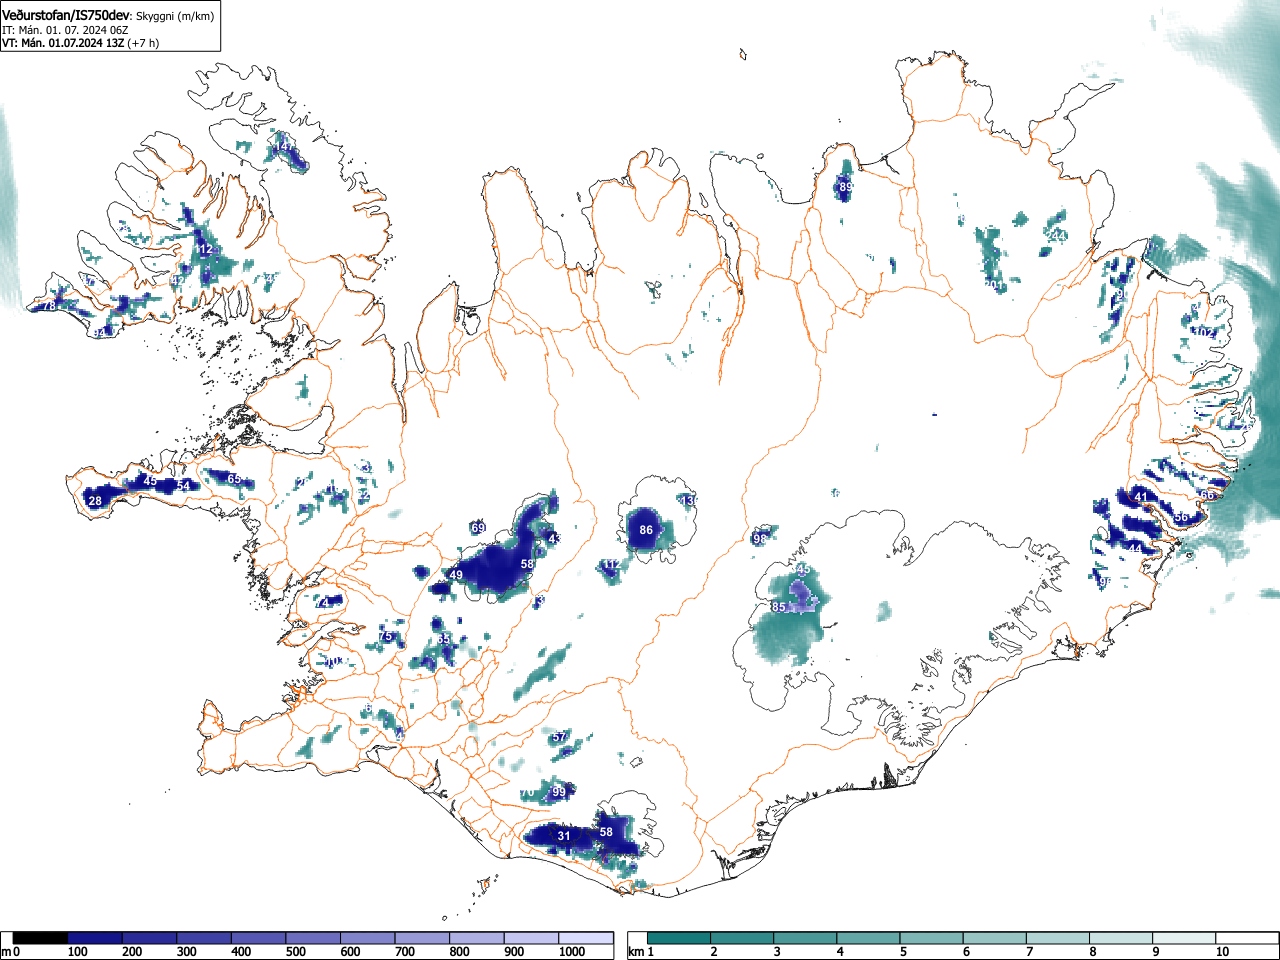Click the visibility value 75 in the southwest
The height and width of the screenshot is (960, 1280).
click(385, 637)
